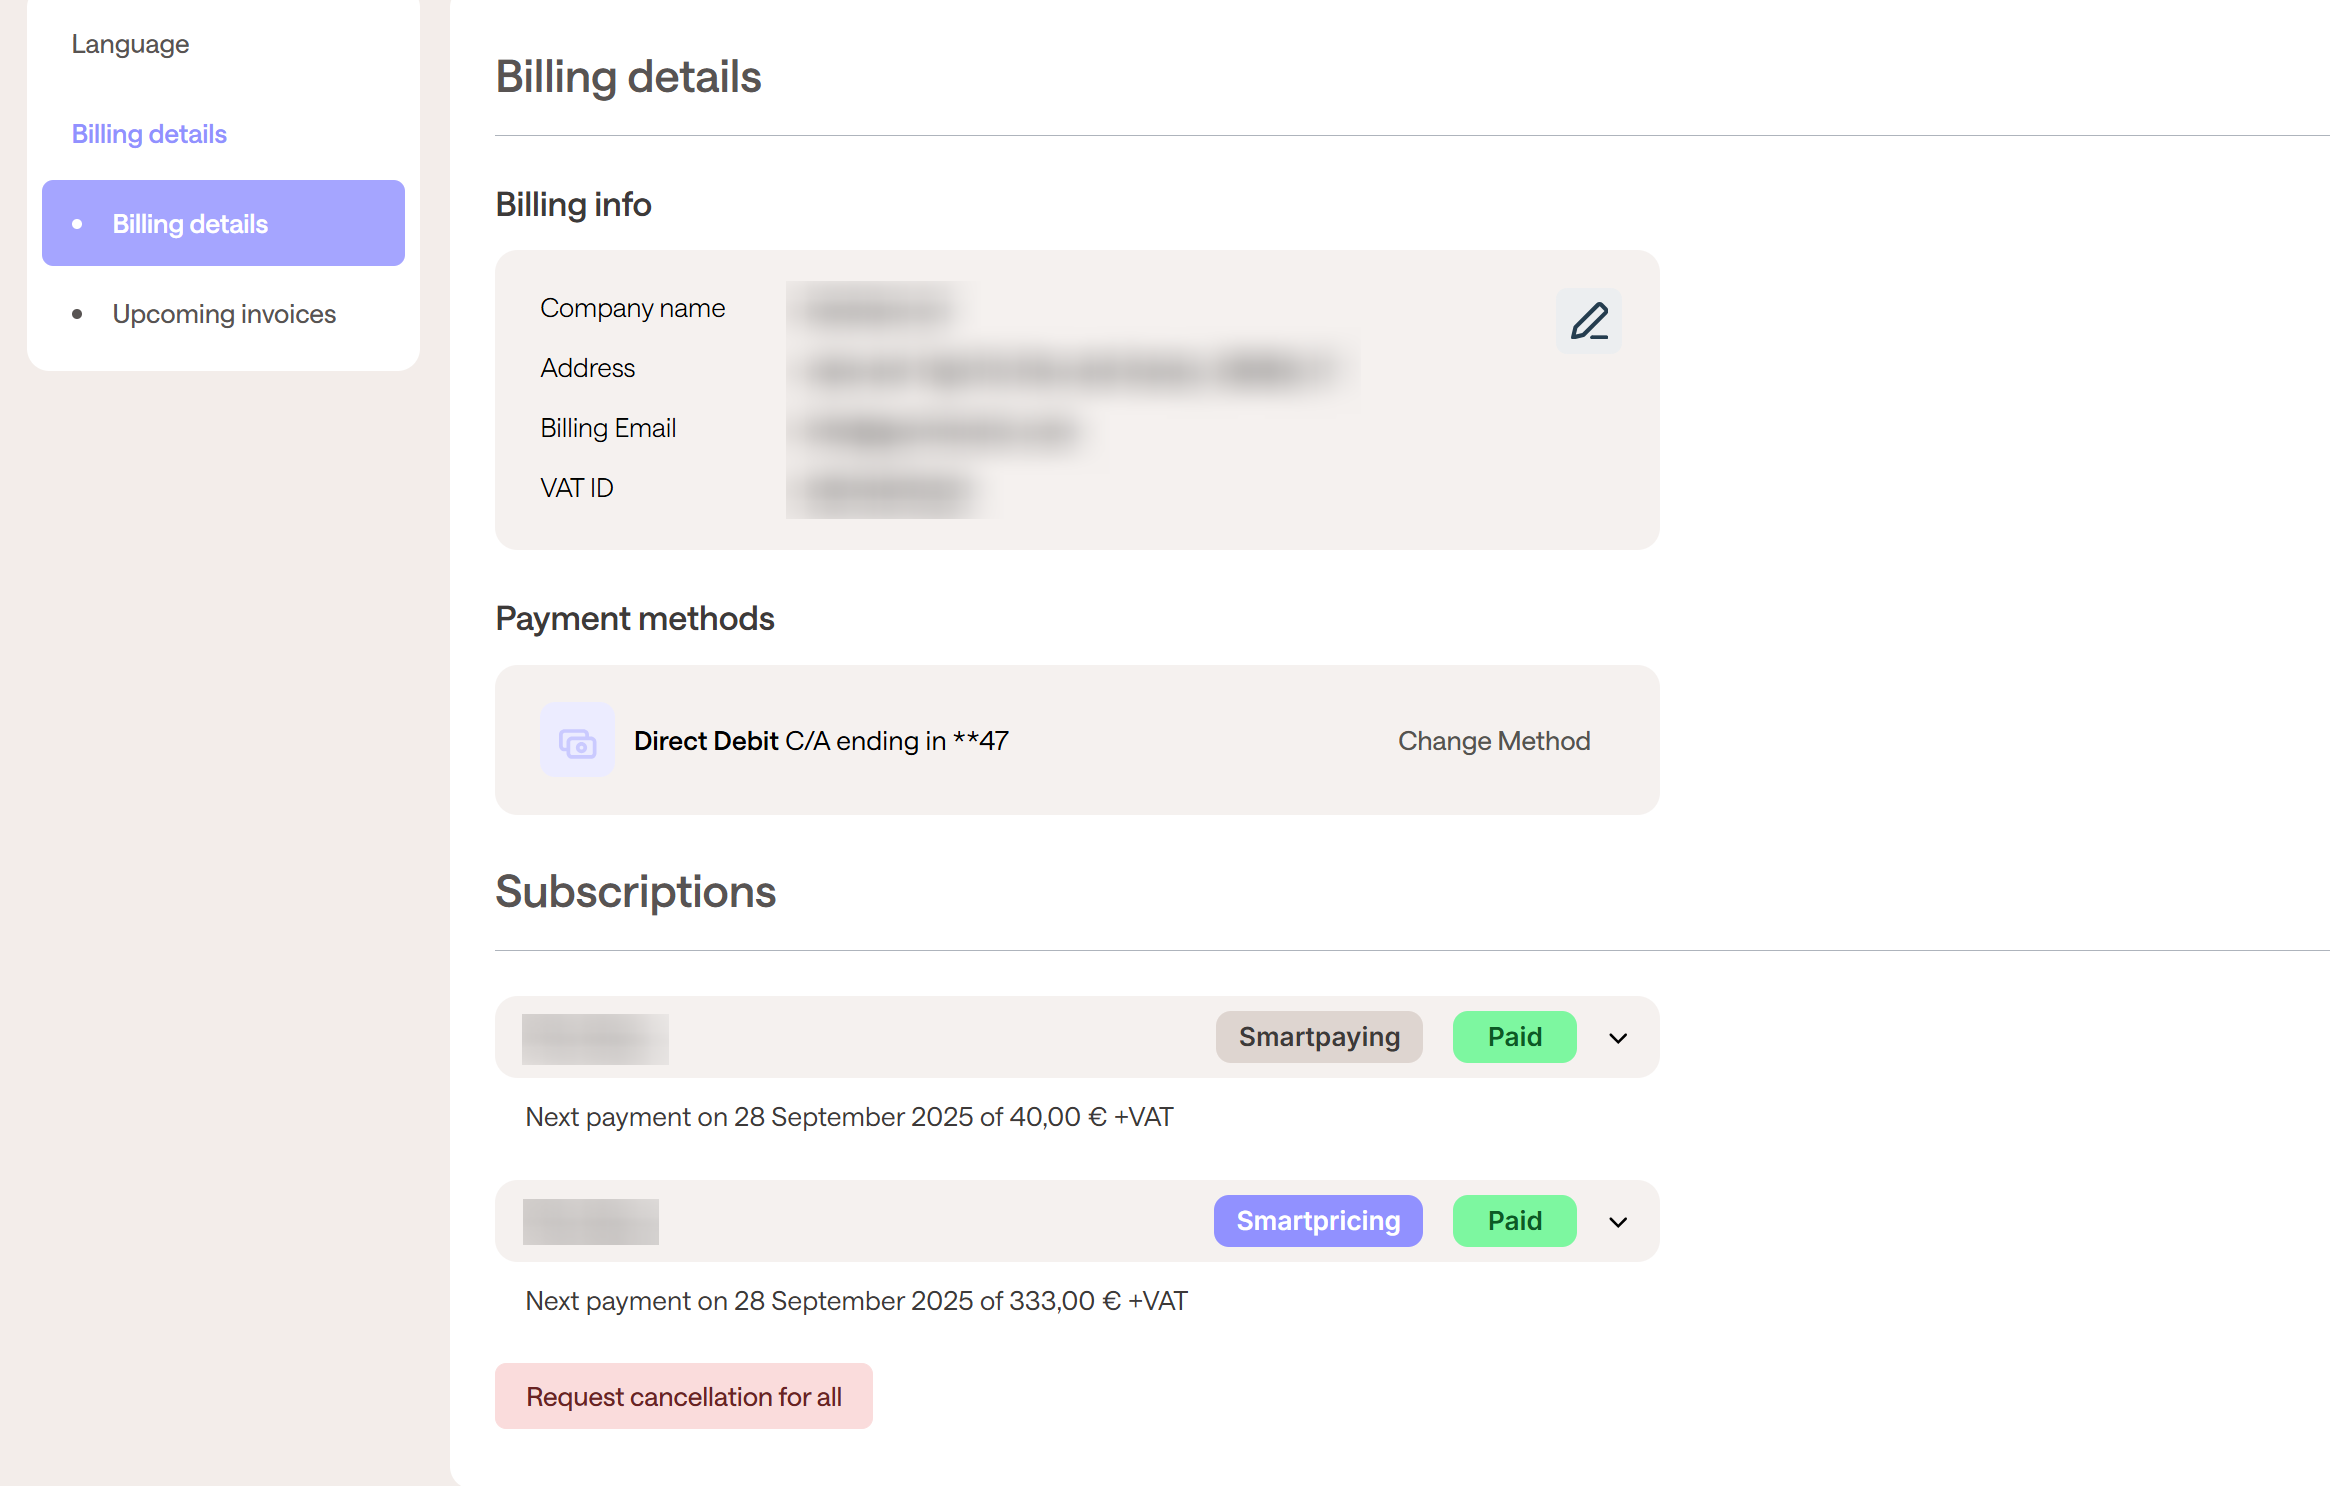Select the Billing details section header in the sidebar
2330x1486 pixels.
149,134
